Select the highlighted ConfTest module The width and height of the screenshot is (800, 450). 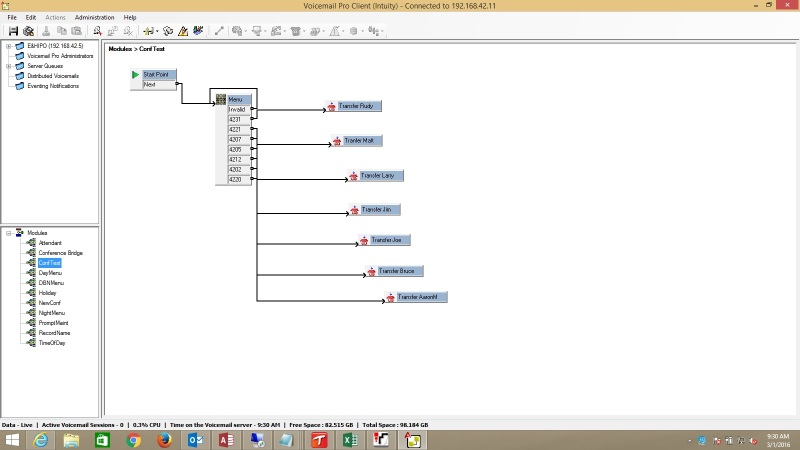(x=49, y=263)
